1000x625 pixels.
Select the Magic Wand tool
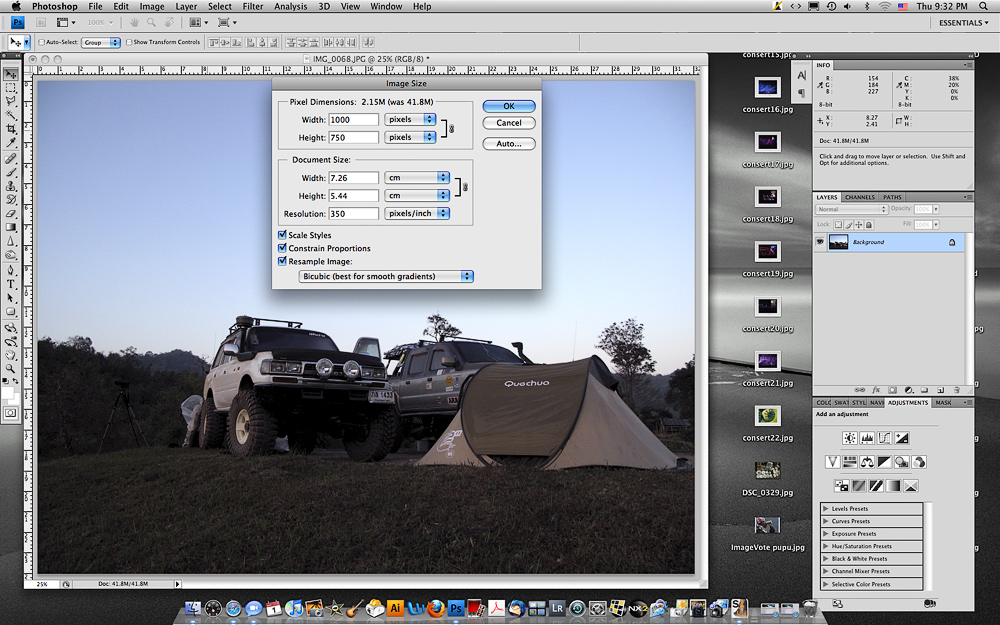(10, 115)
